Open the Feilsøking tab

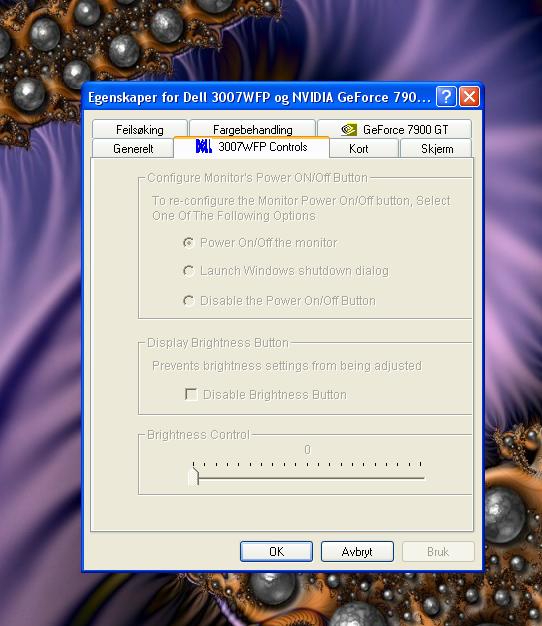coord(140,129)
